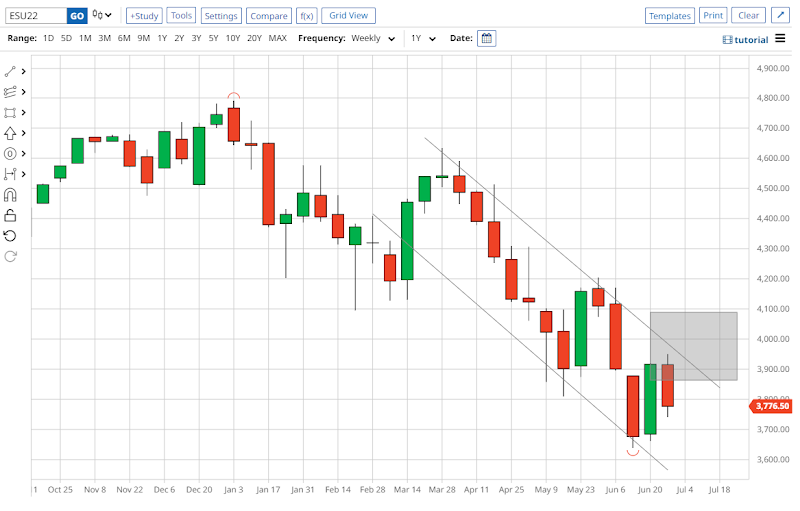Set range to 6M
800x511 pixels.
click(x=124, y=38)
